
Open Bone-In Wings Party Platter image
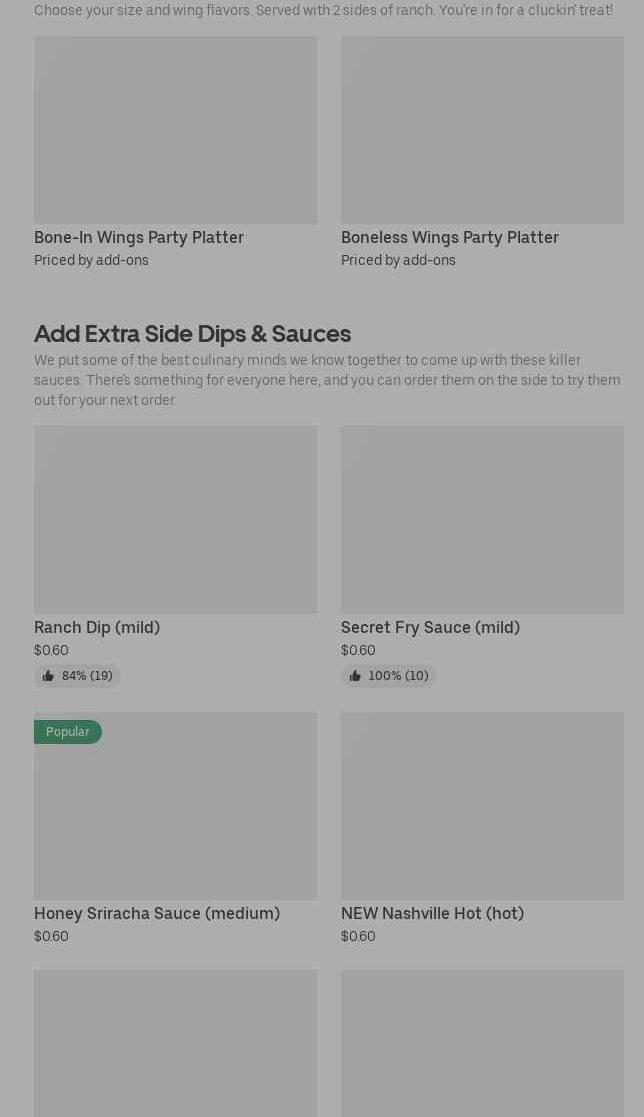pyautogui.click(x=175, y=130)
